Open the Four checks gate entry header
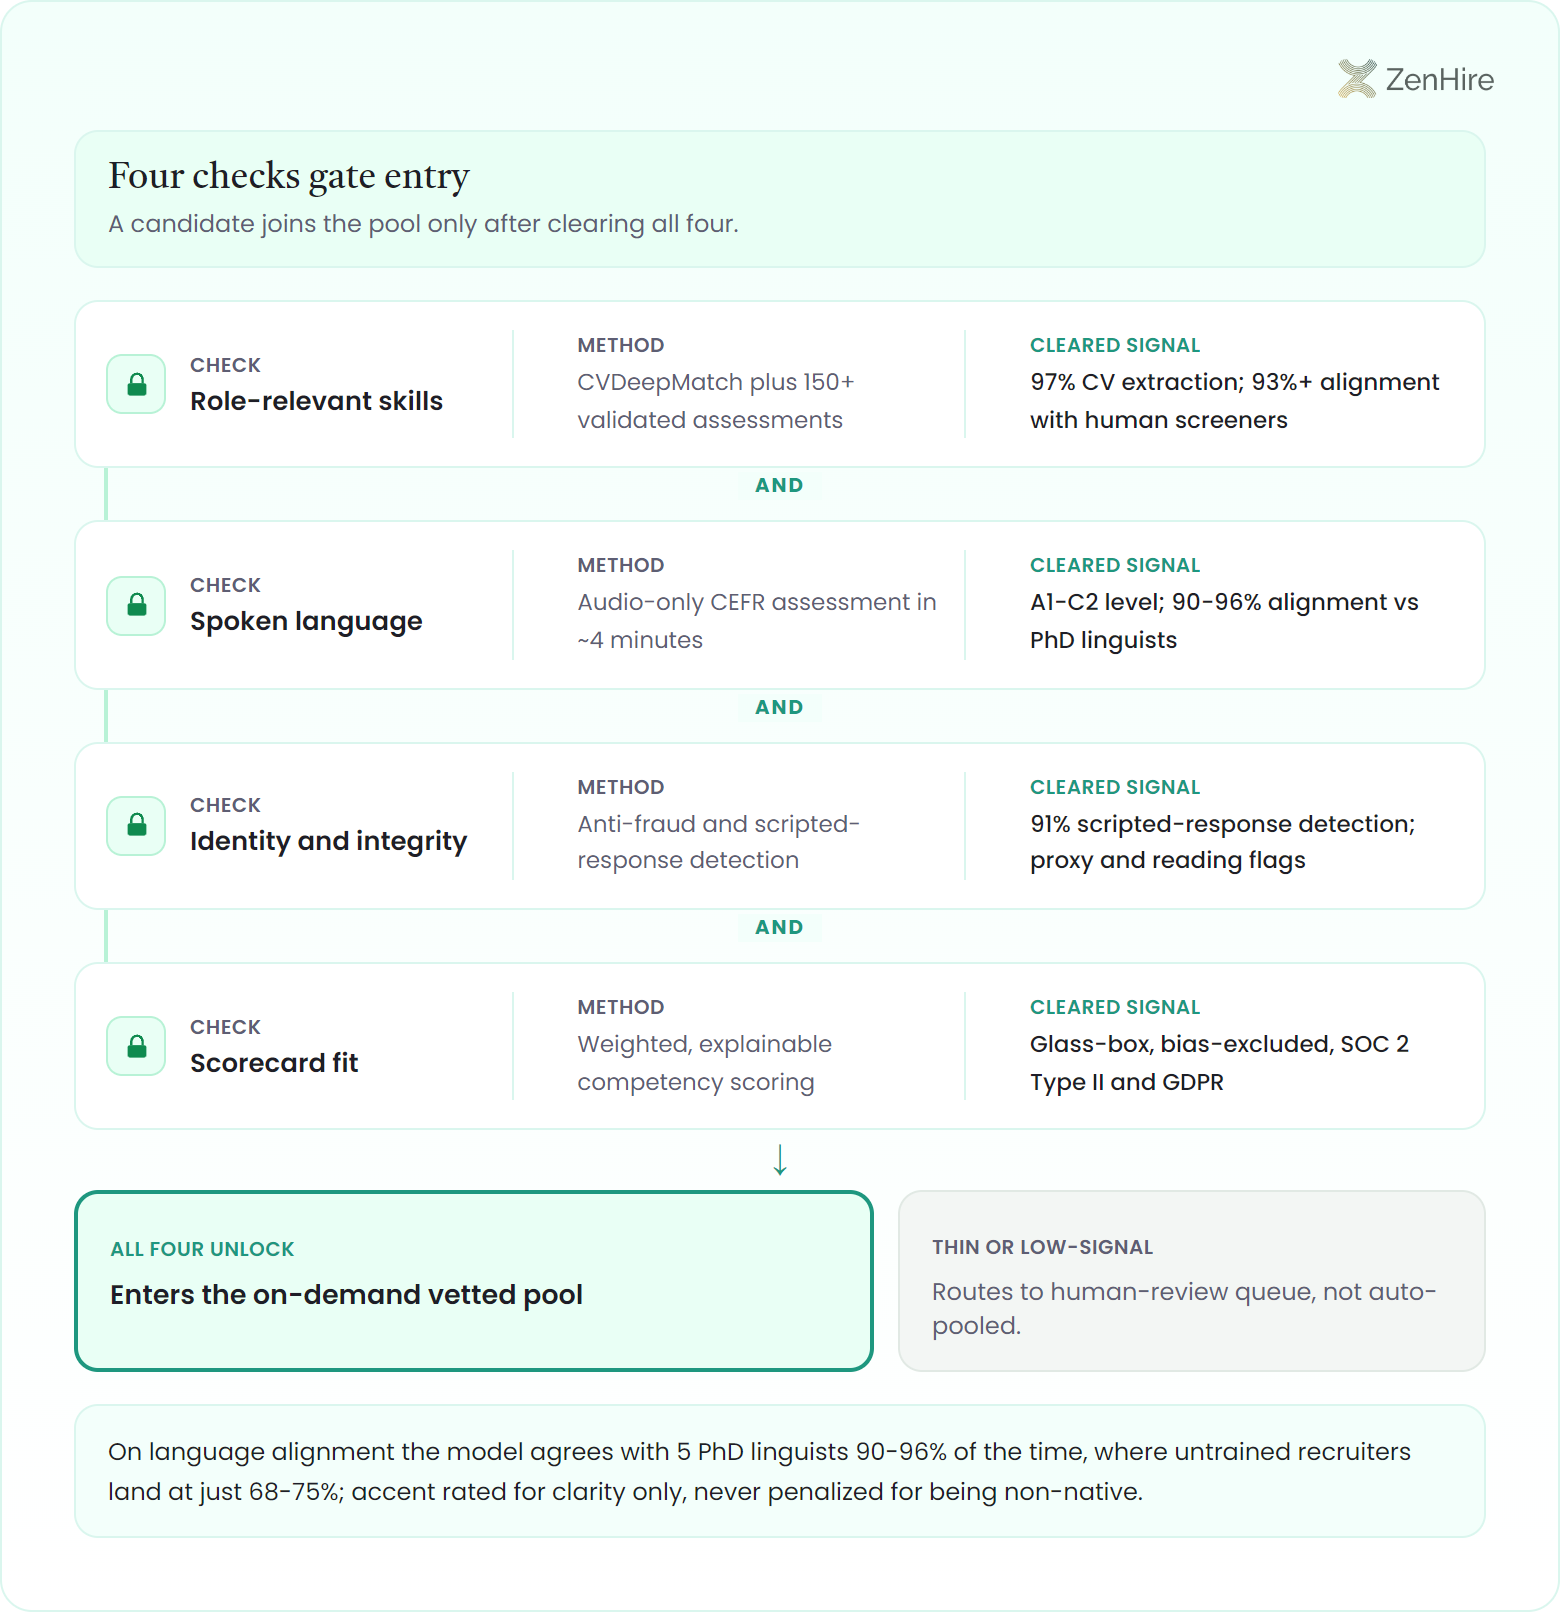The image size is (1560, 1612). click(780, 199)
